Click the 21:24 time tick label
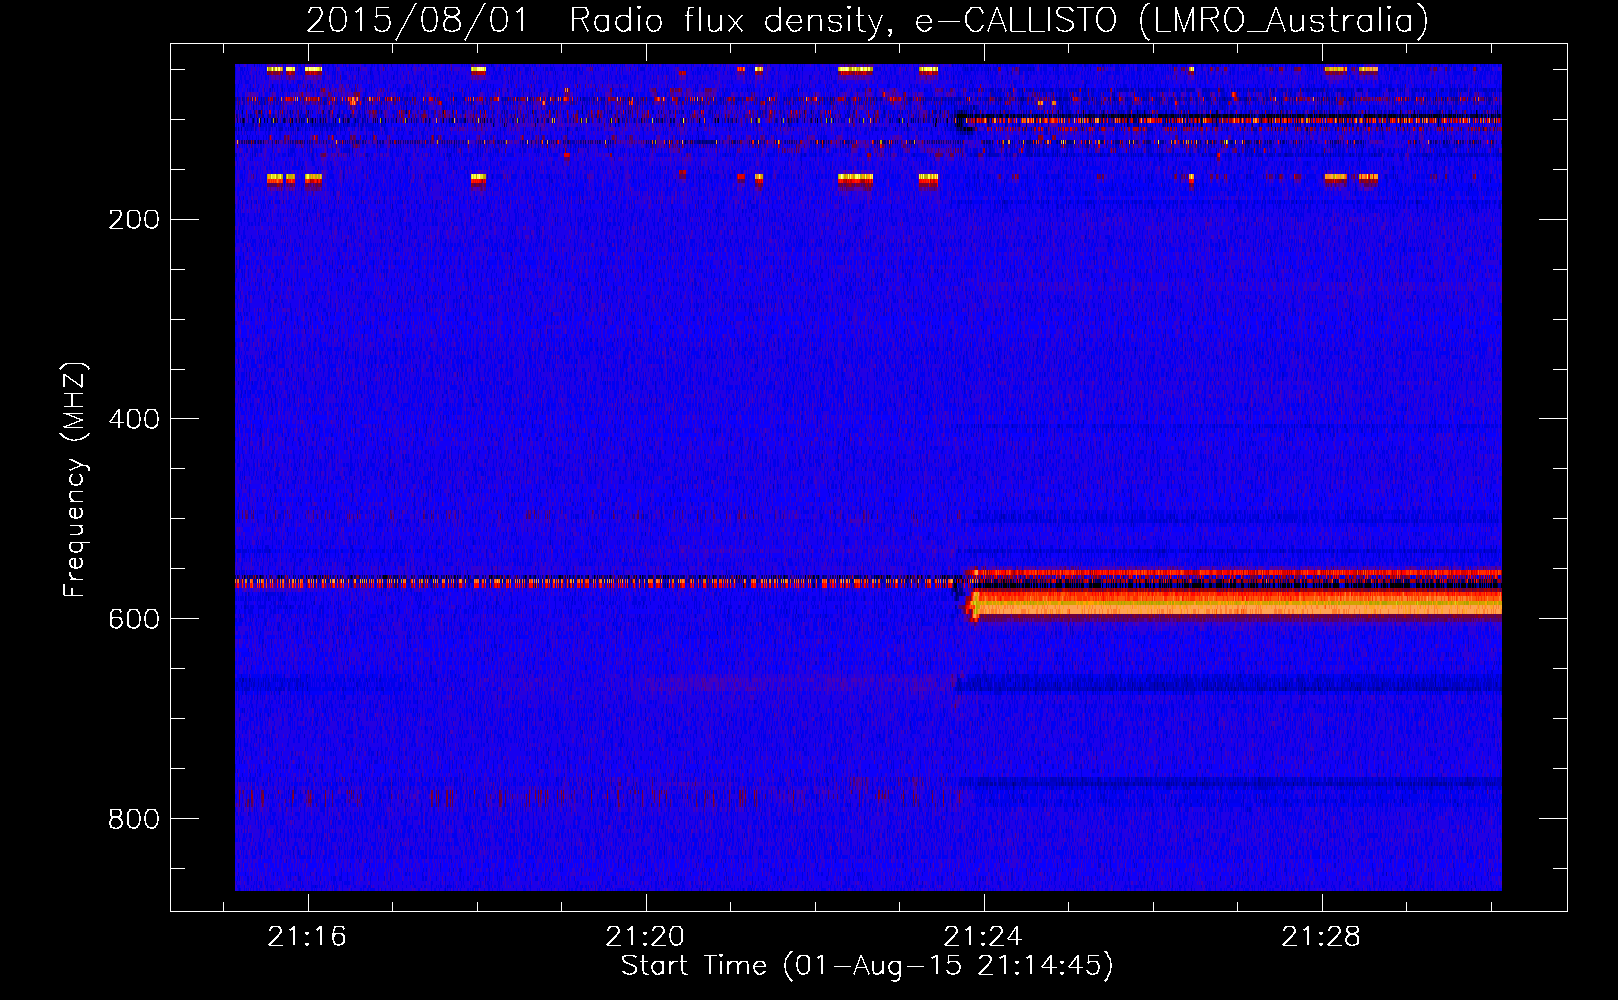The height and width of the screenshot is (1000, 1618). coord(984,936)
